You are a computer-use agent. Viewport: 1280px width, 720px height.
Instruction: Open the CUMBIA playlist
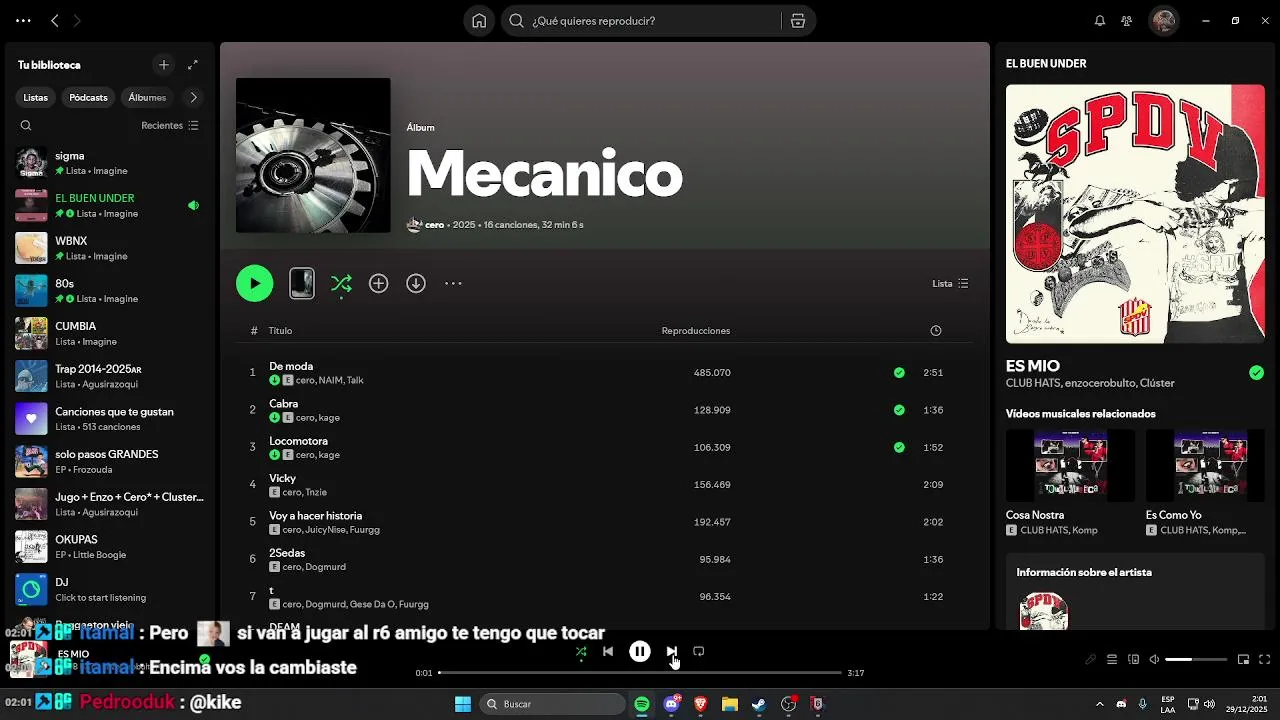tap(108, 334)
